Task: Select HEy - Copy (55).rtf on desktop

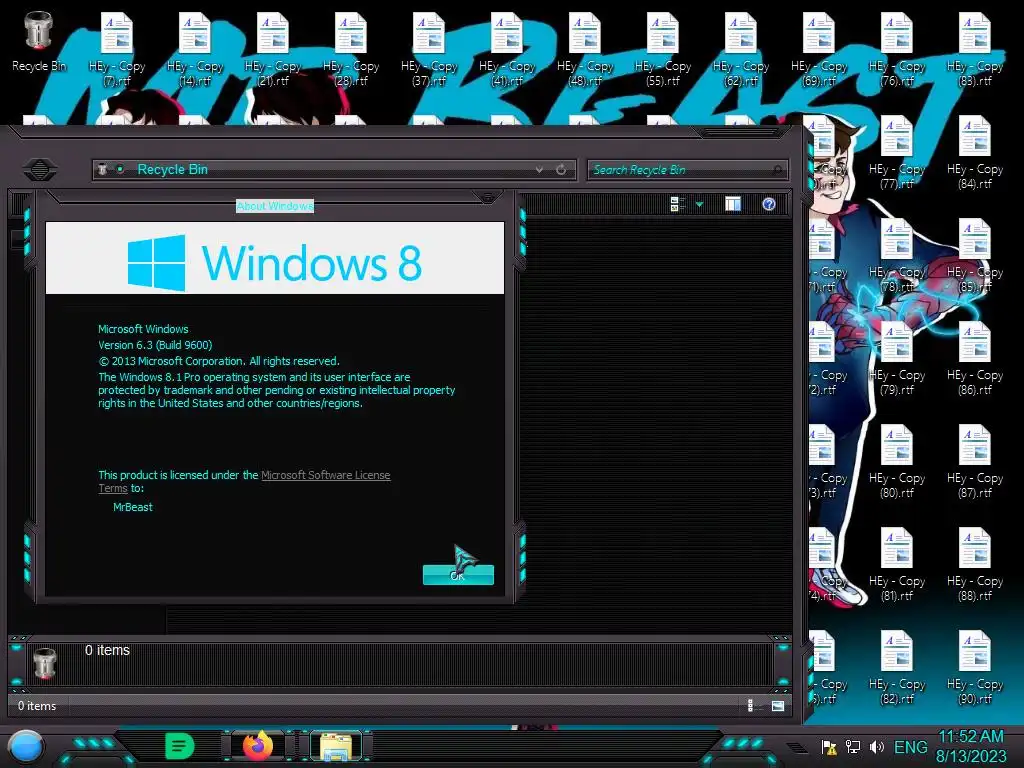Action: pyautogui.click(x=663, y=50)
